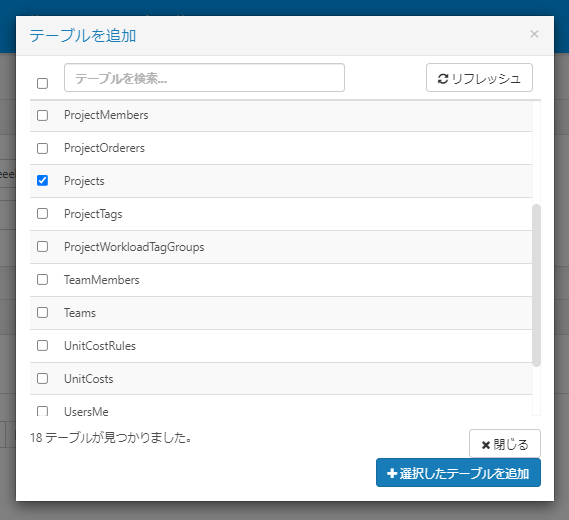Click the ProjectTags row label
The width and height of the screenshot is (569, 520).
click(x=93, y=214)
